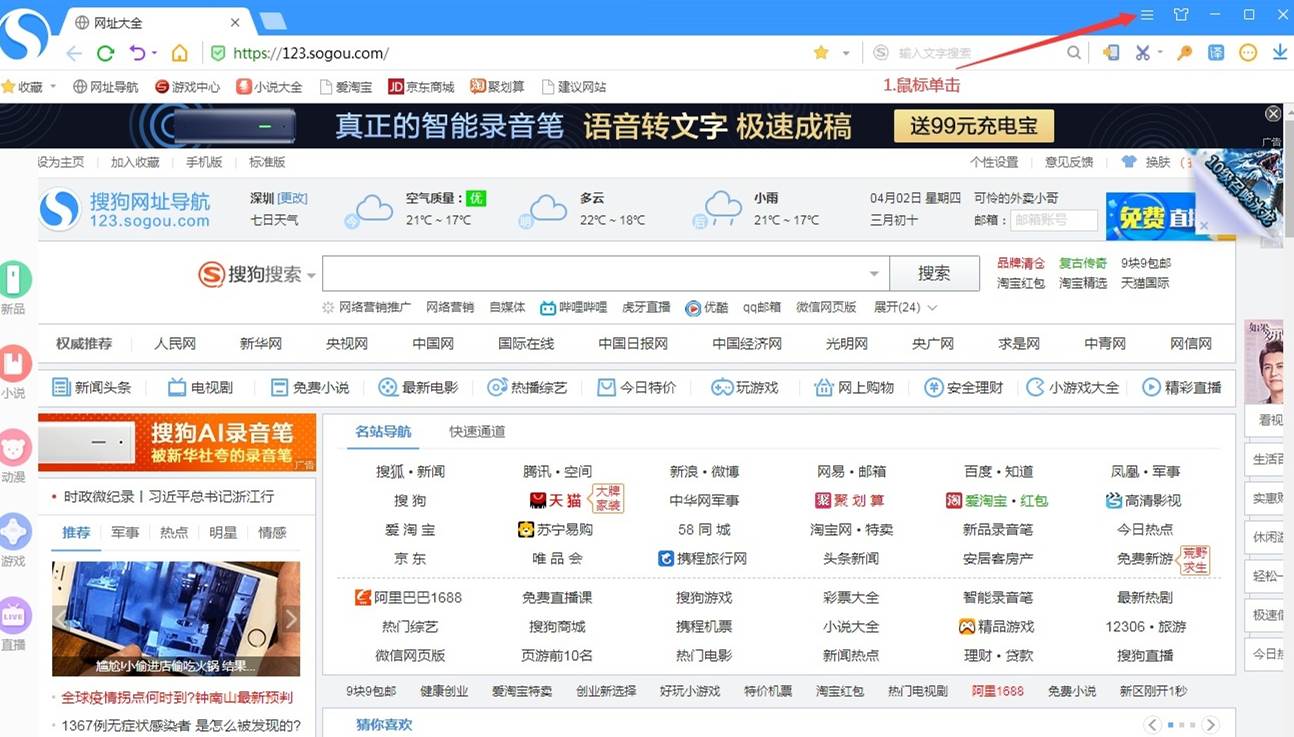Reload the page with the green refresh icon
The image size is (1294, 737).
pos(105,53)
